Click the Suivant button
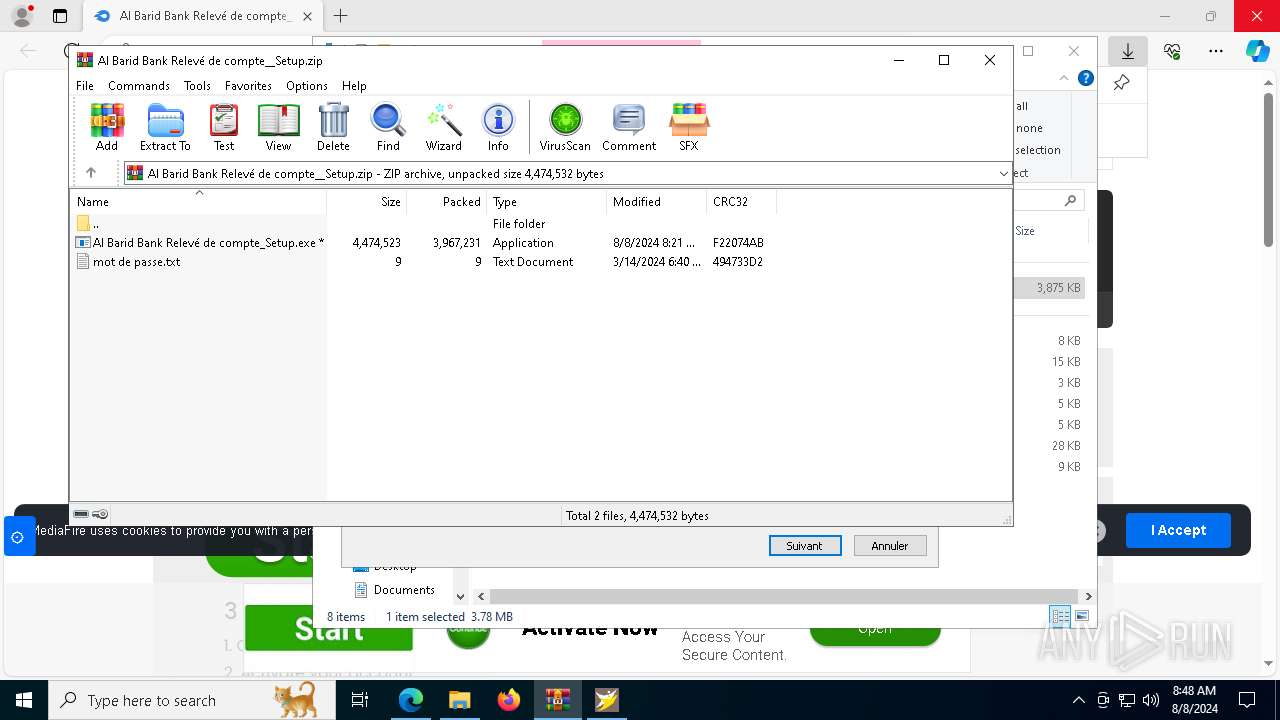Image resolution: width=1280 pixels, height=720 pixels. (x=804, y=546)
